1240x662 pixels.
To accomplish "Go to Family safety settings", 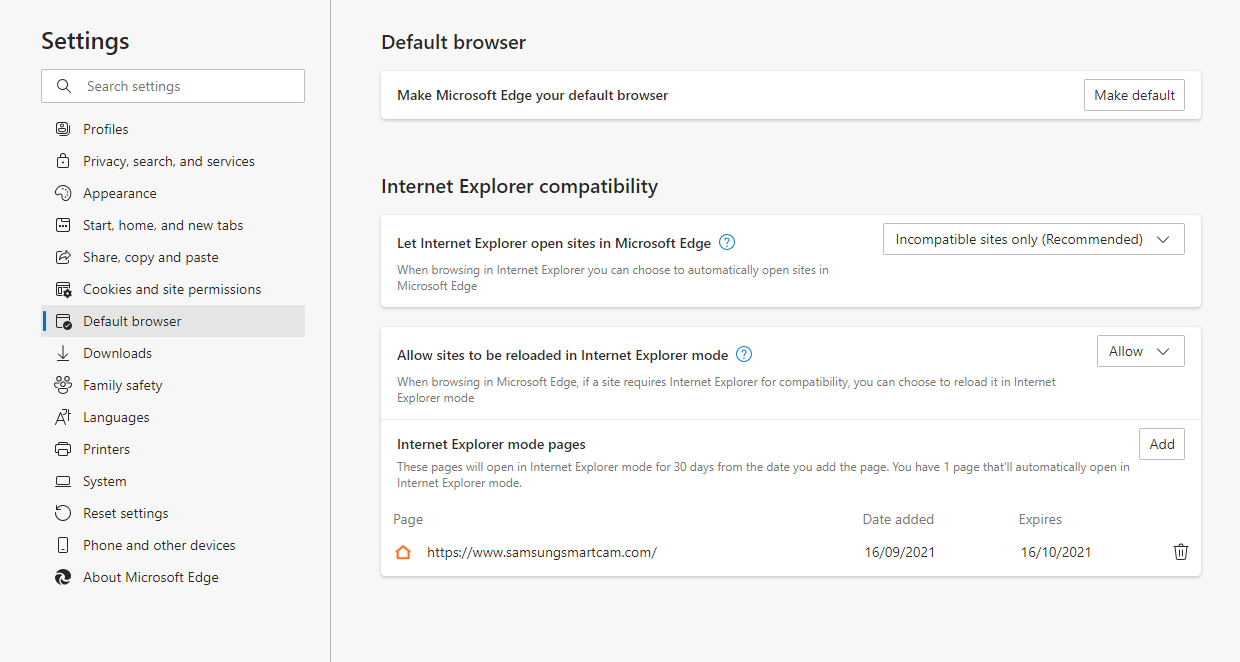I will [173, 385].
